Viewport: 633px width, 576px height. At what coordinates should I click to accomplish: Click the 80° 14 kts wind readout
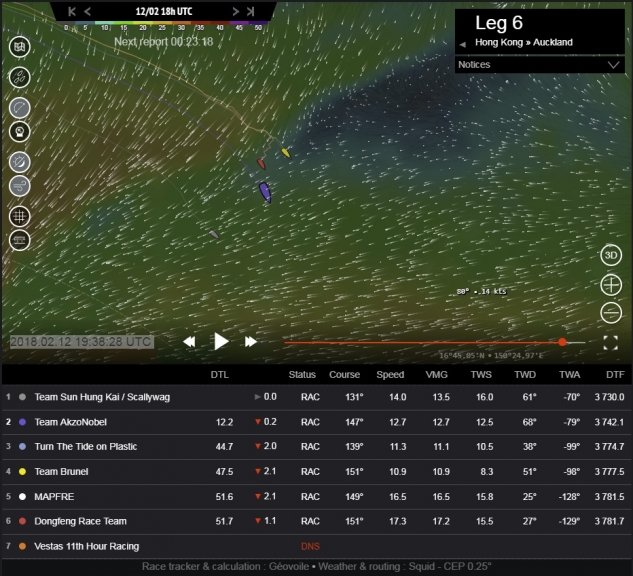click(x=481, y=291)
